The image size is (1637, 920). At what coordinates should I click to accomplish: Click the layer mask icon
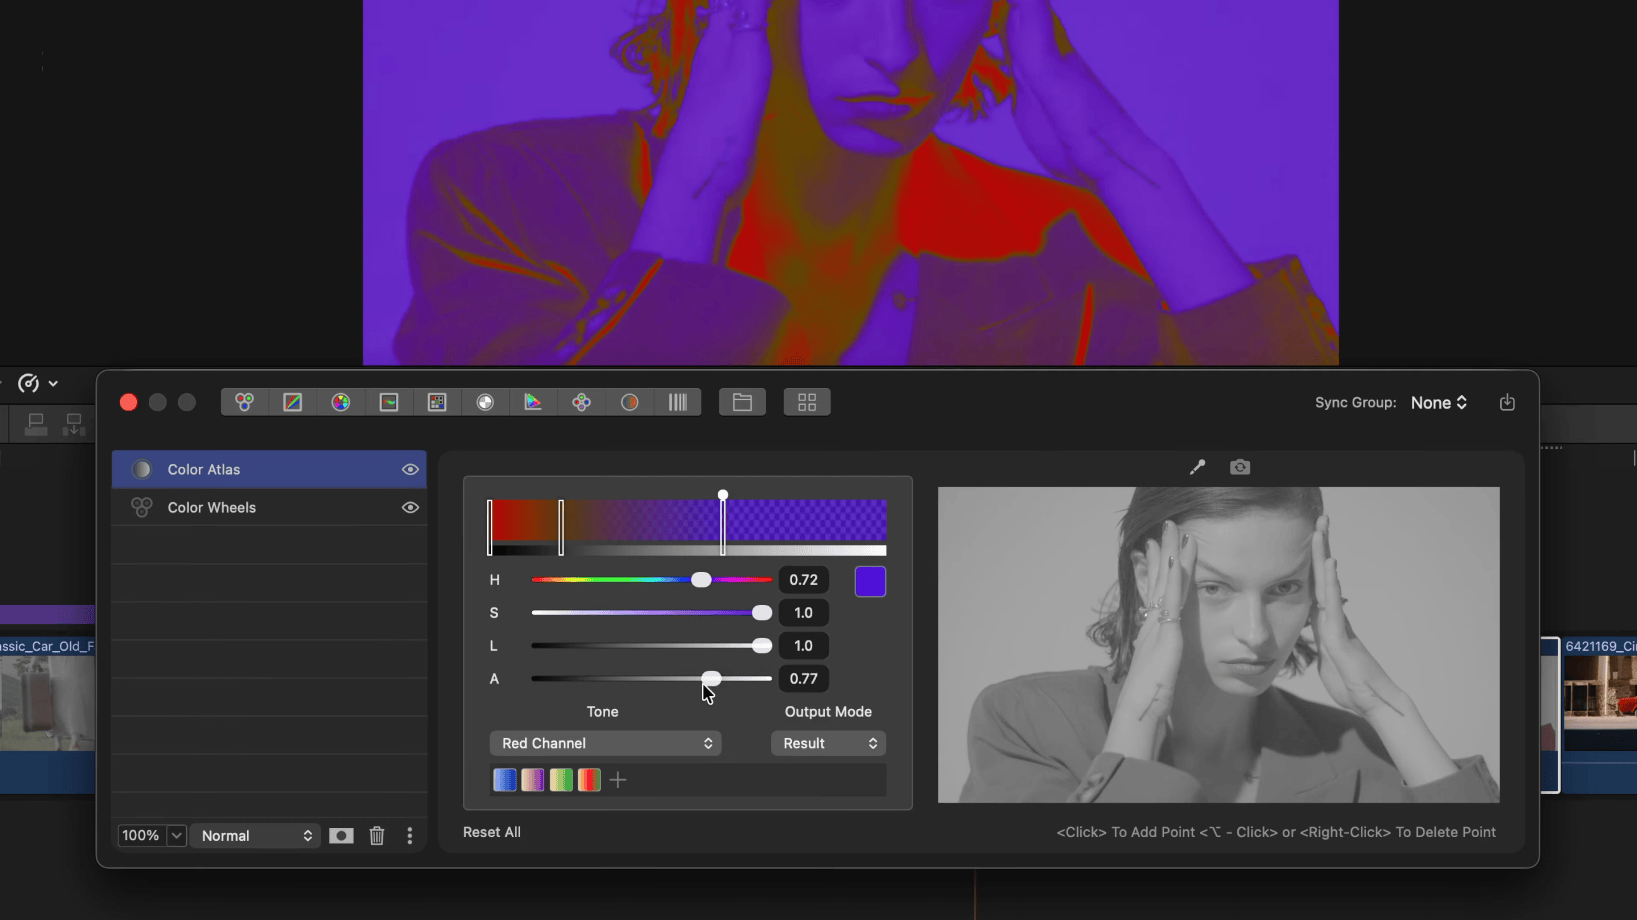point(341,836)
